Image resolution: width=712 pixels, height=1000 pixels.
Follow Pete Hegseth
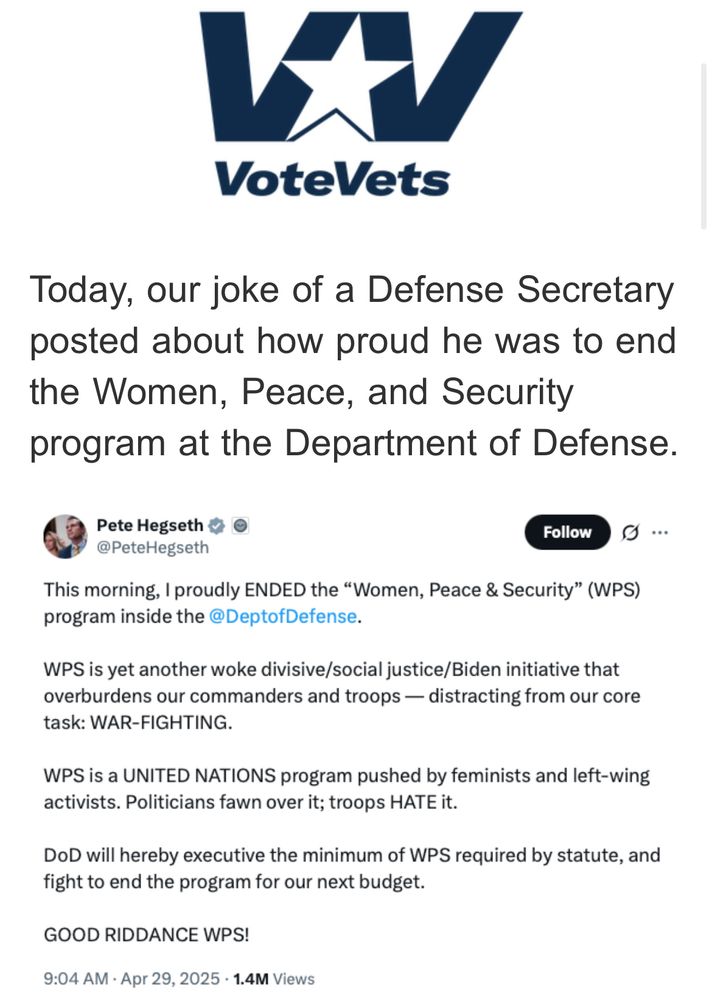click(x=567, y=532)
